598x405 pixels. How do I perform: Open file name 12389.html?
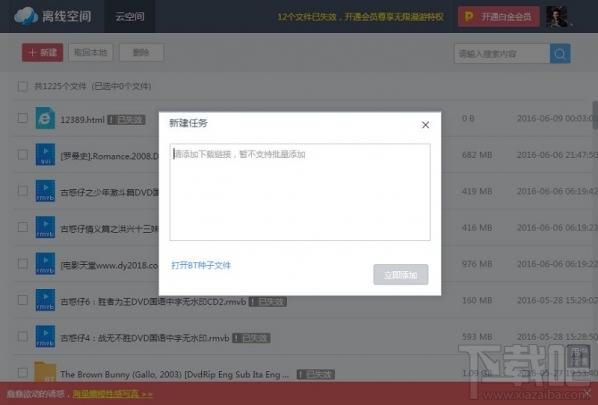tap(82, 120)
